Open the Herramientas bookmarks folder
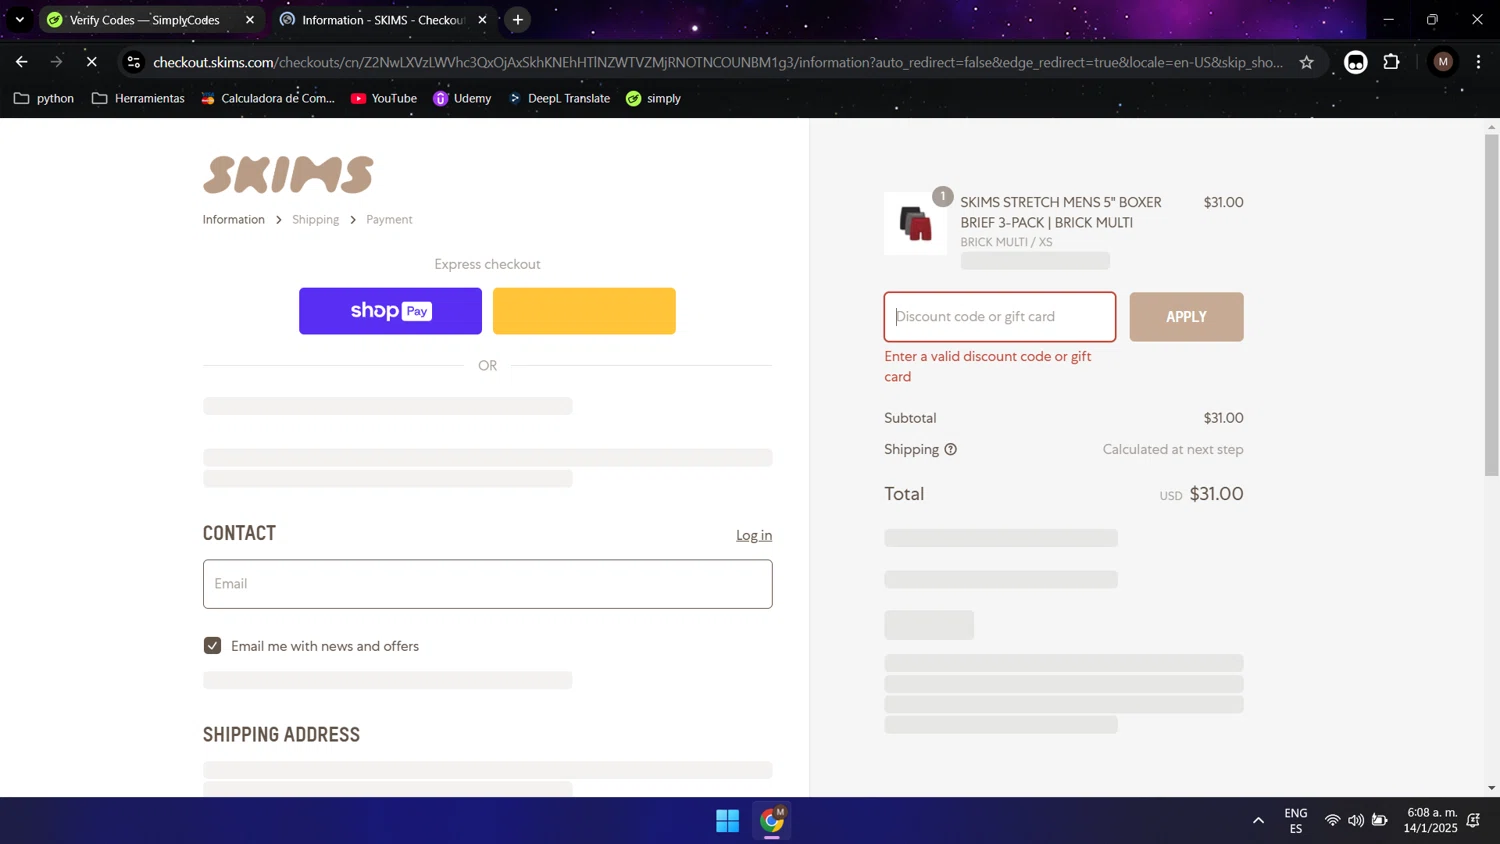The width and height of the screenshot is (1500, 844). [x=138, y=98]
